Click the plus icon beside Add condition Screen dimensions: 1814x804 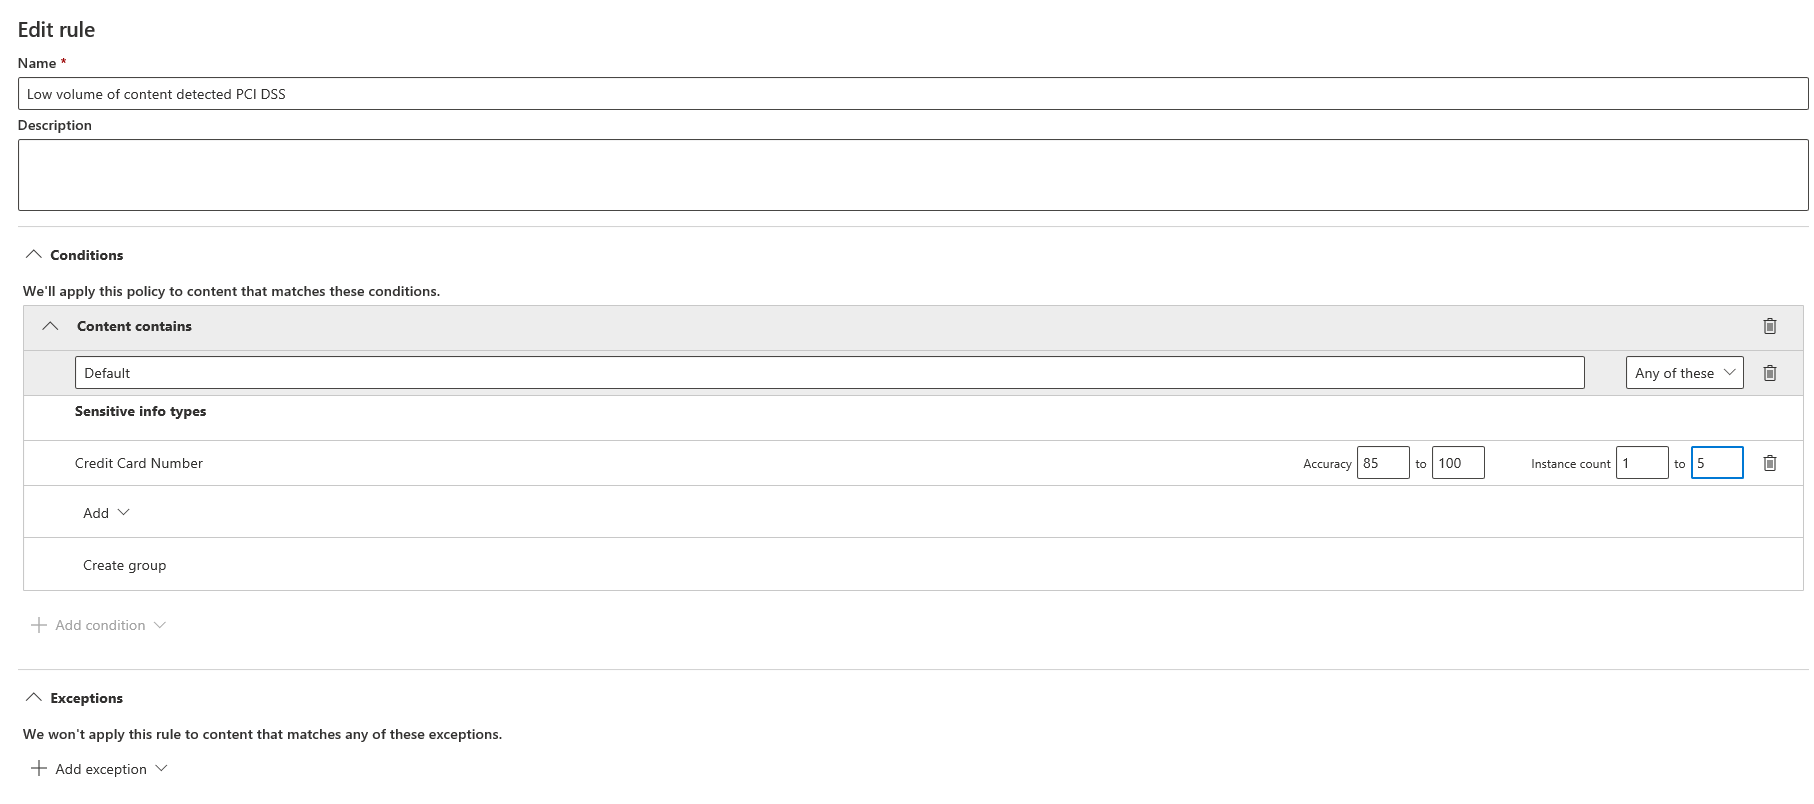click(x=39, y=625)
